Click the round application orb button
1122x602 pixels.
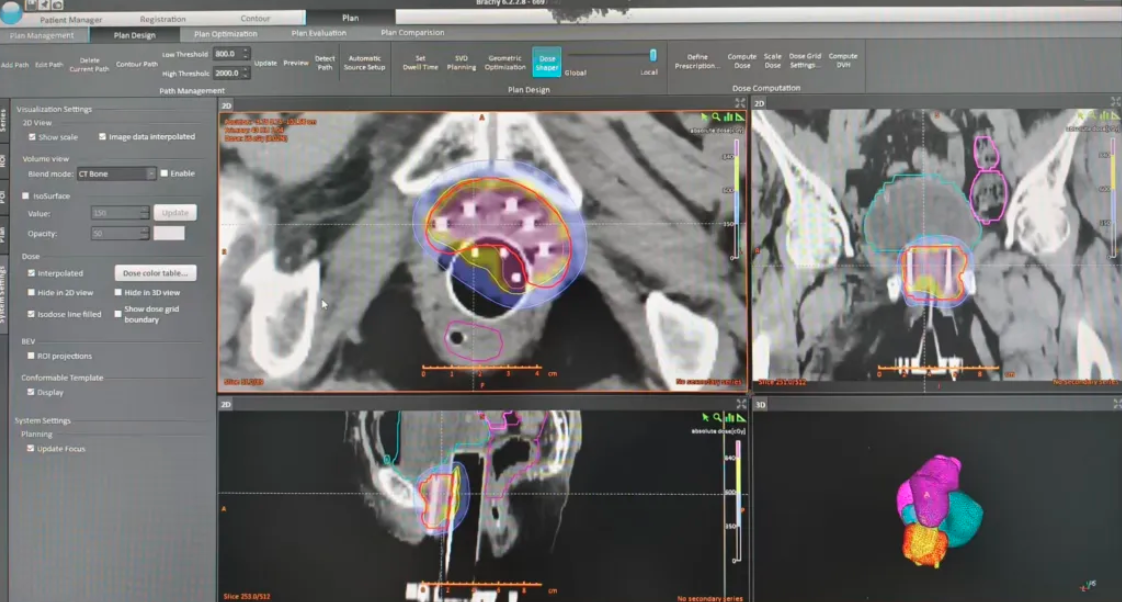(x=10, y=14)
